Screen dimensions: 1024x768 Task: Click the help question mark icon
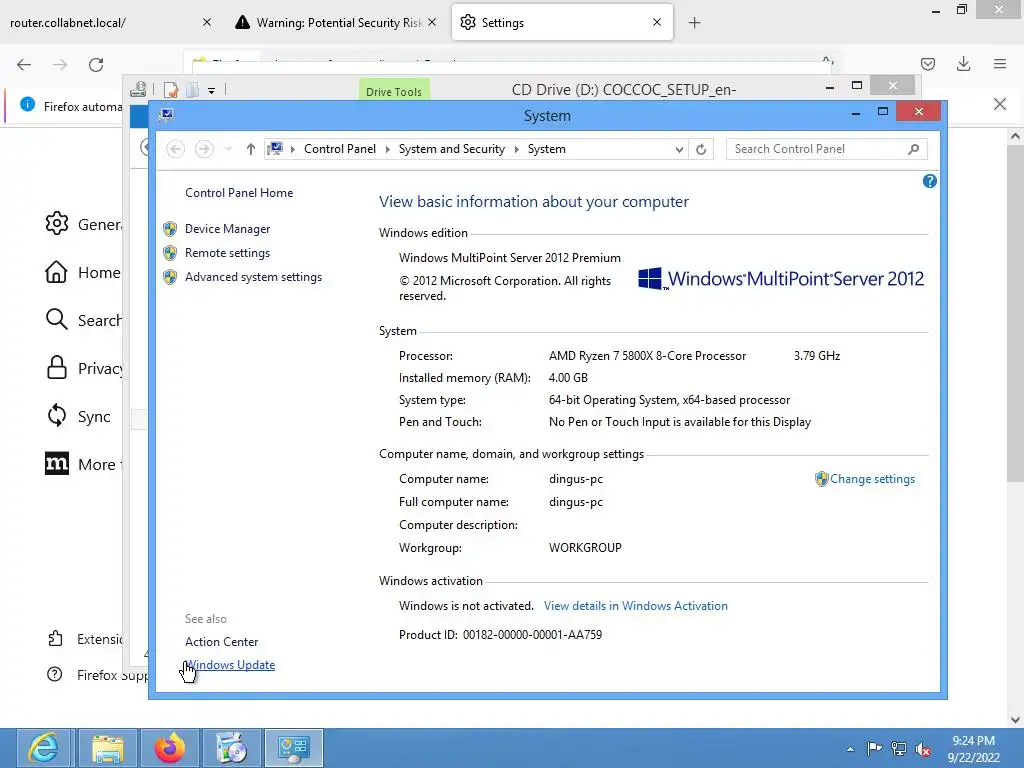pyautogui.click(x=929, y=182)
